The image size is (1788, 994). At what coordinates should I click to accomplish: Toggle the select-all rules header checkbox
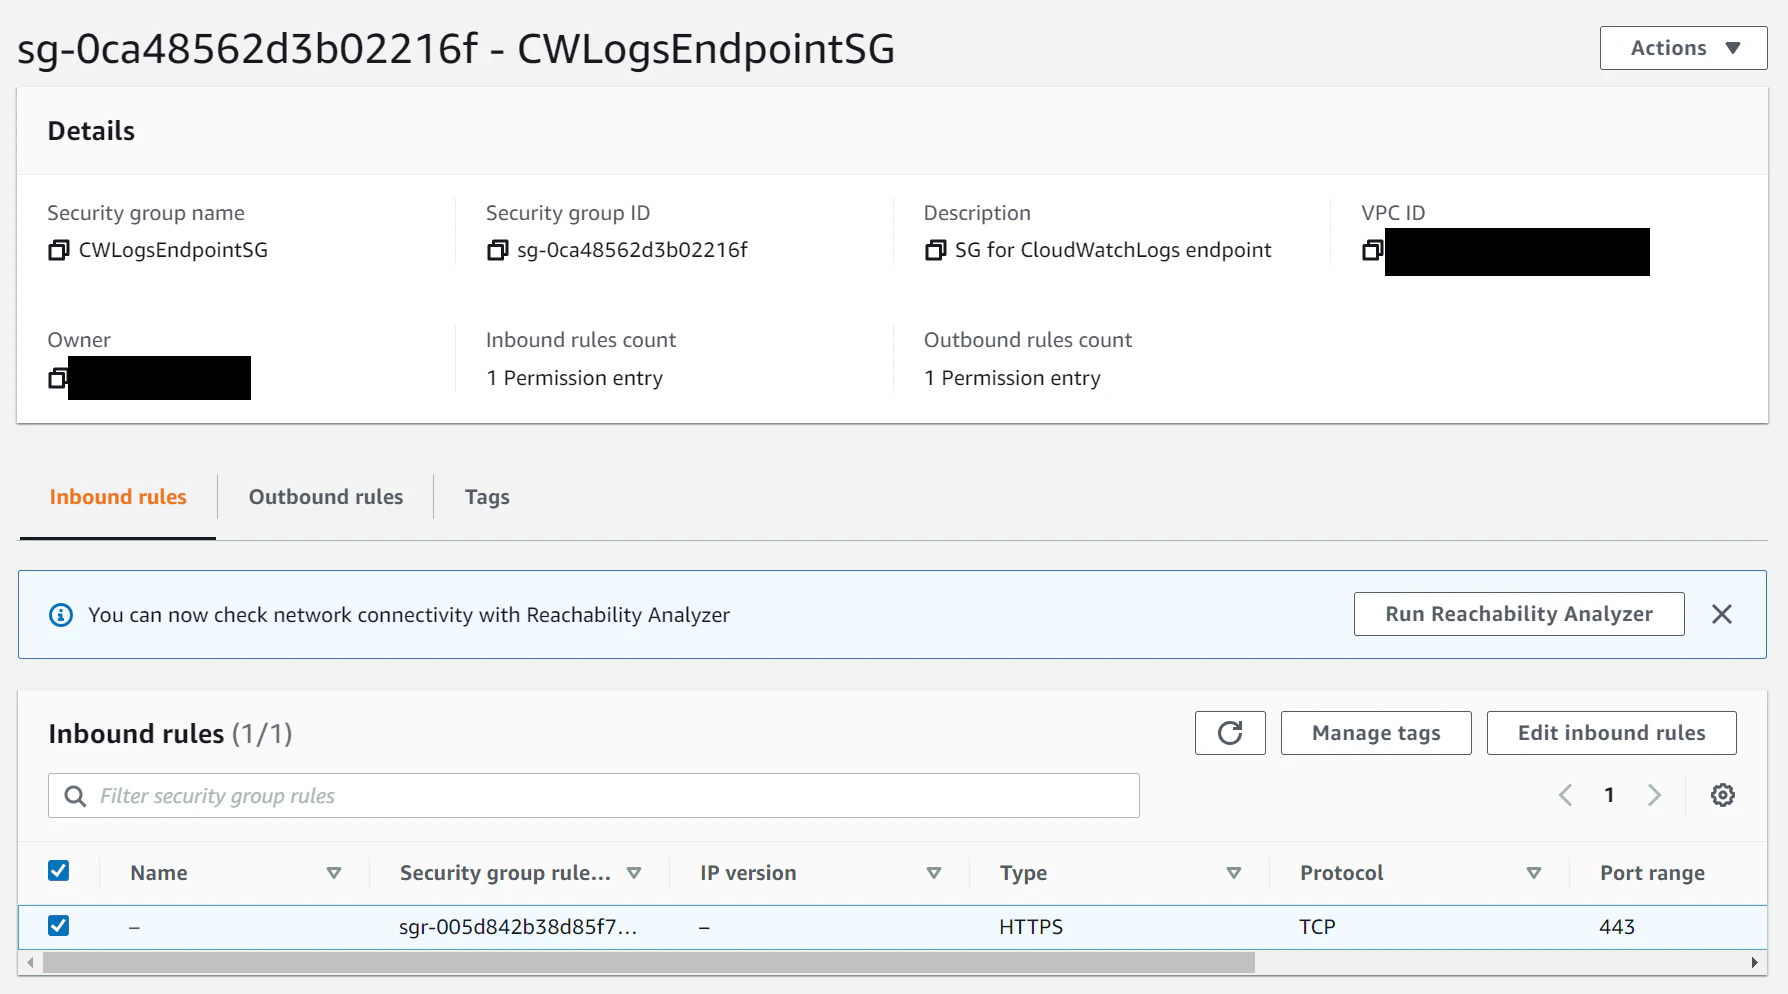[x=59, y=871]
